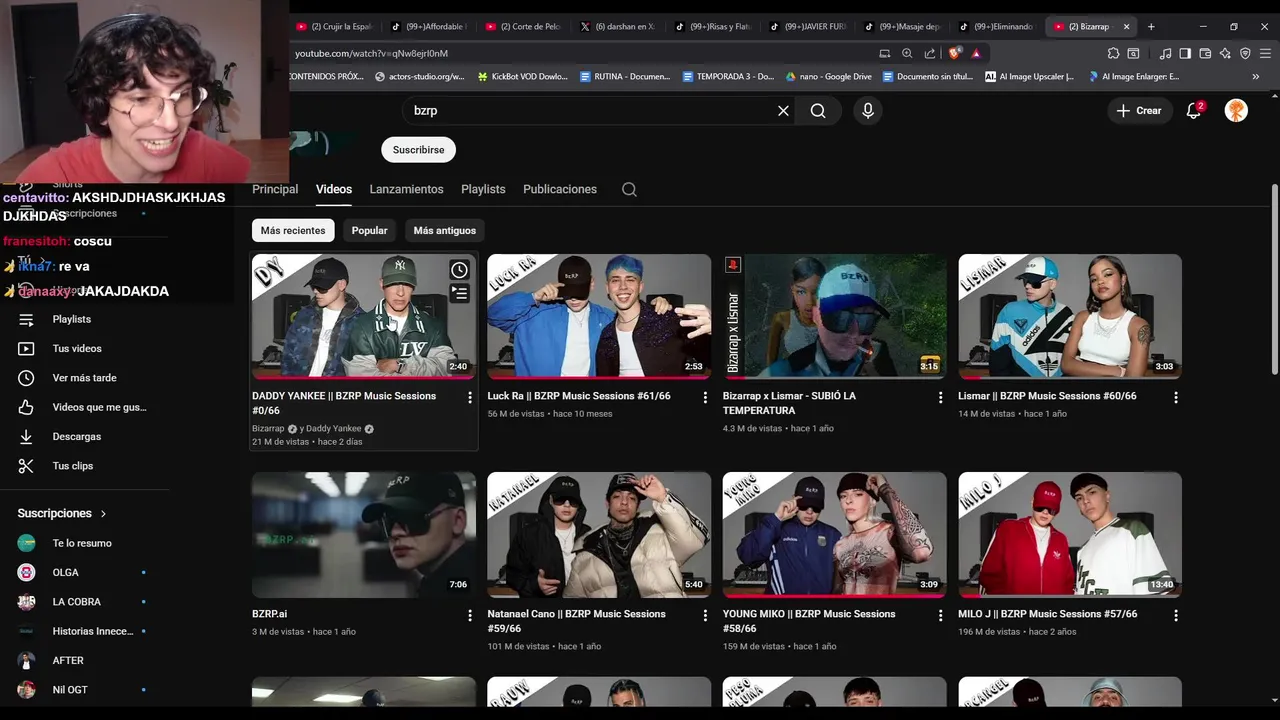Open options menu for SUBIÓ LA TEMPERATURA video
Screen dimensions: 1280x720
(940, 397)
